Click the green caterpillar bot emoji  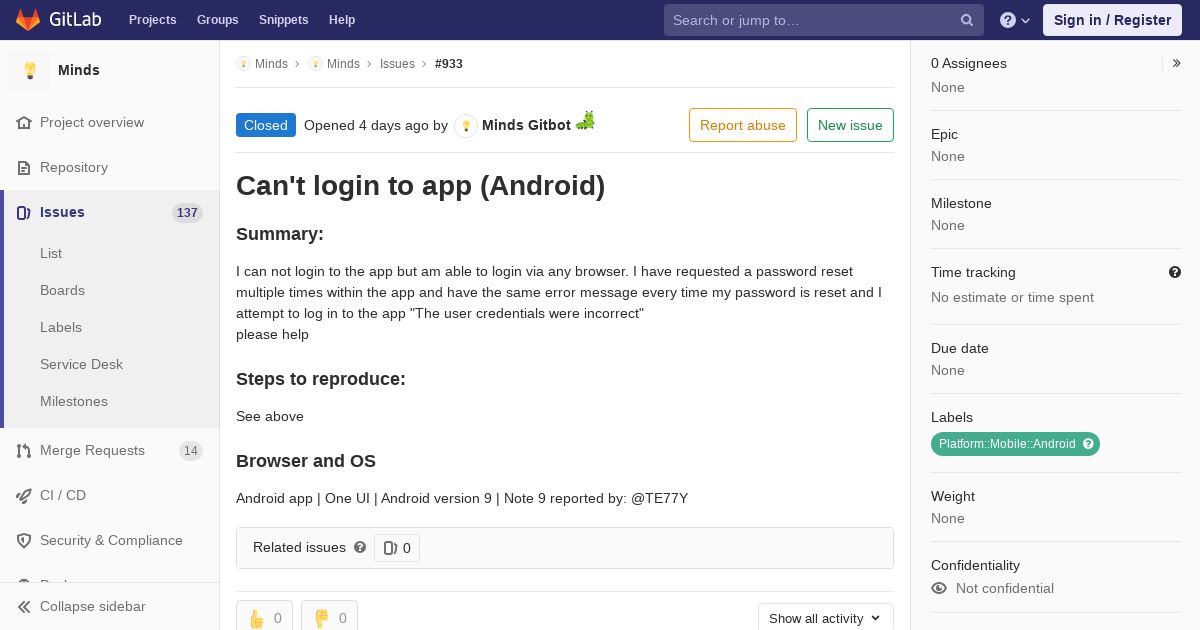(x=585, y=121)
